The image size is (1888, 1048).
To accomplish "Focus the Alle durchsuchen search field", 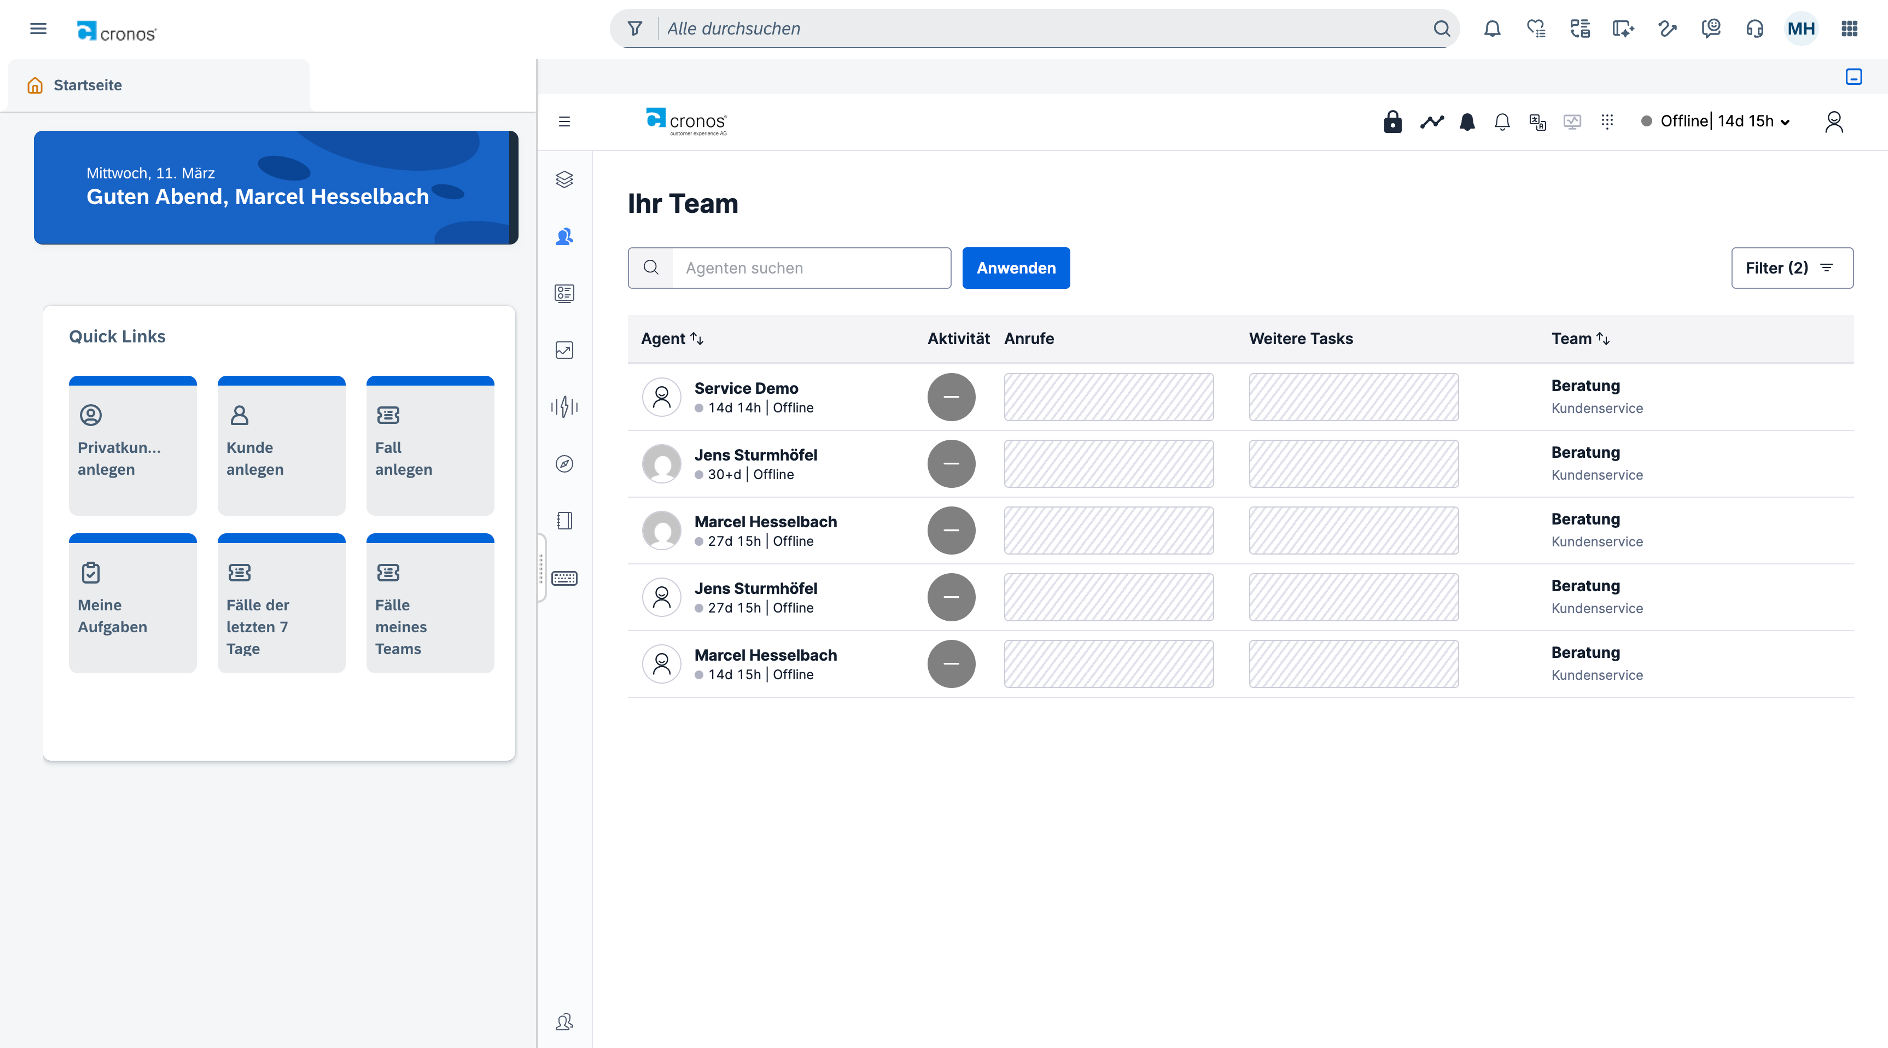I will coord(1045,29).
